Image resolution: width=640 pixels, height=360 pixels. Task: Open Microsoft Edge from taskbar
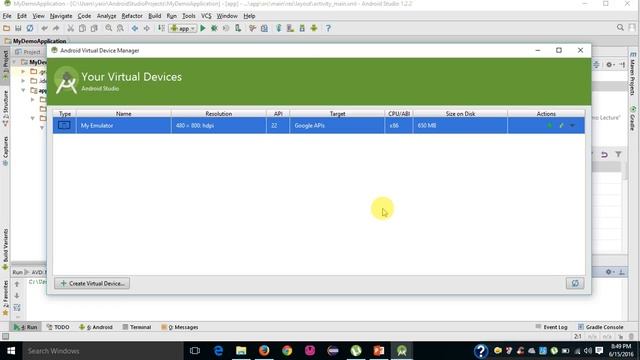(218, 351)
